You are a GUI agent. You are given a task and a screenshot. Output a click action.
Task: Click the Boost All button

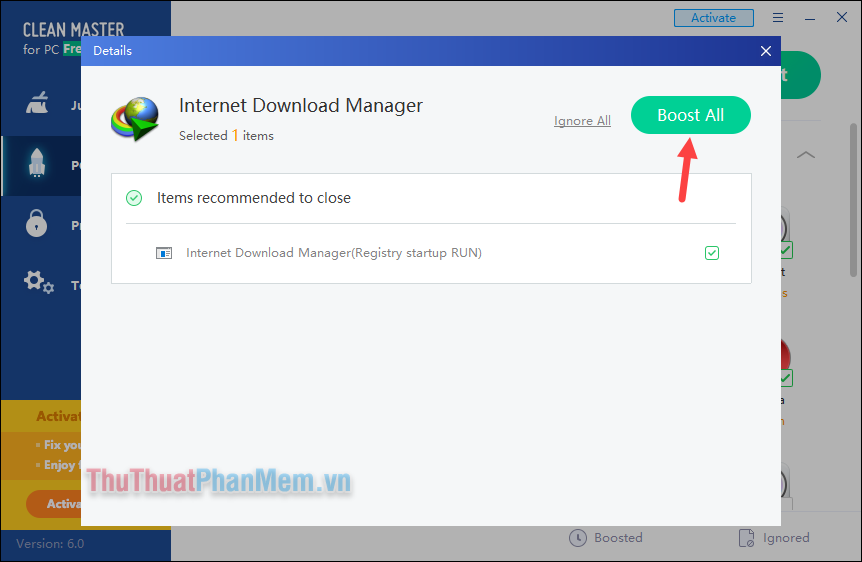click(x=690, y=115)
